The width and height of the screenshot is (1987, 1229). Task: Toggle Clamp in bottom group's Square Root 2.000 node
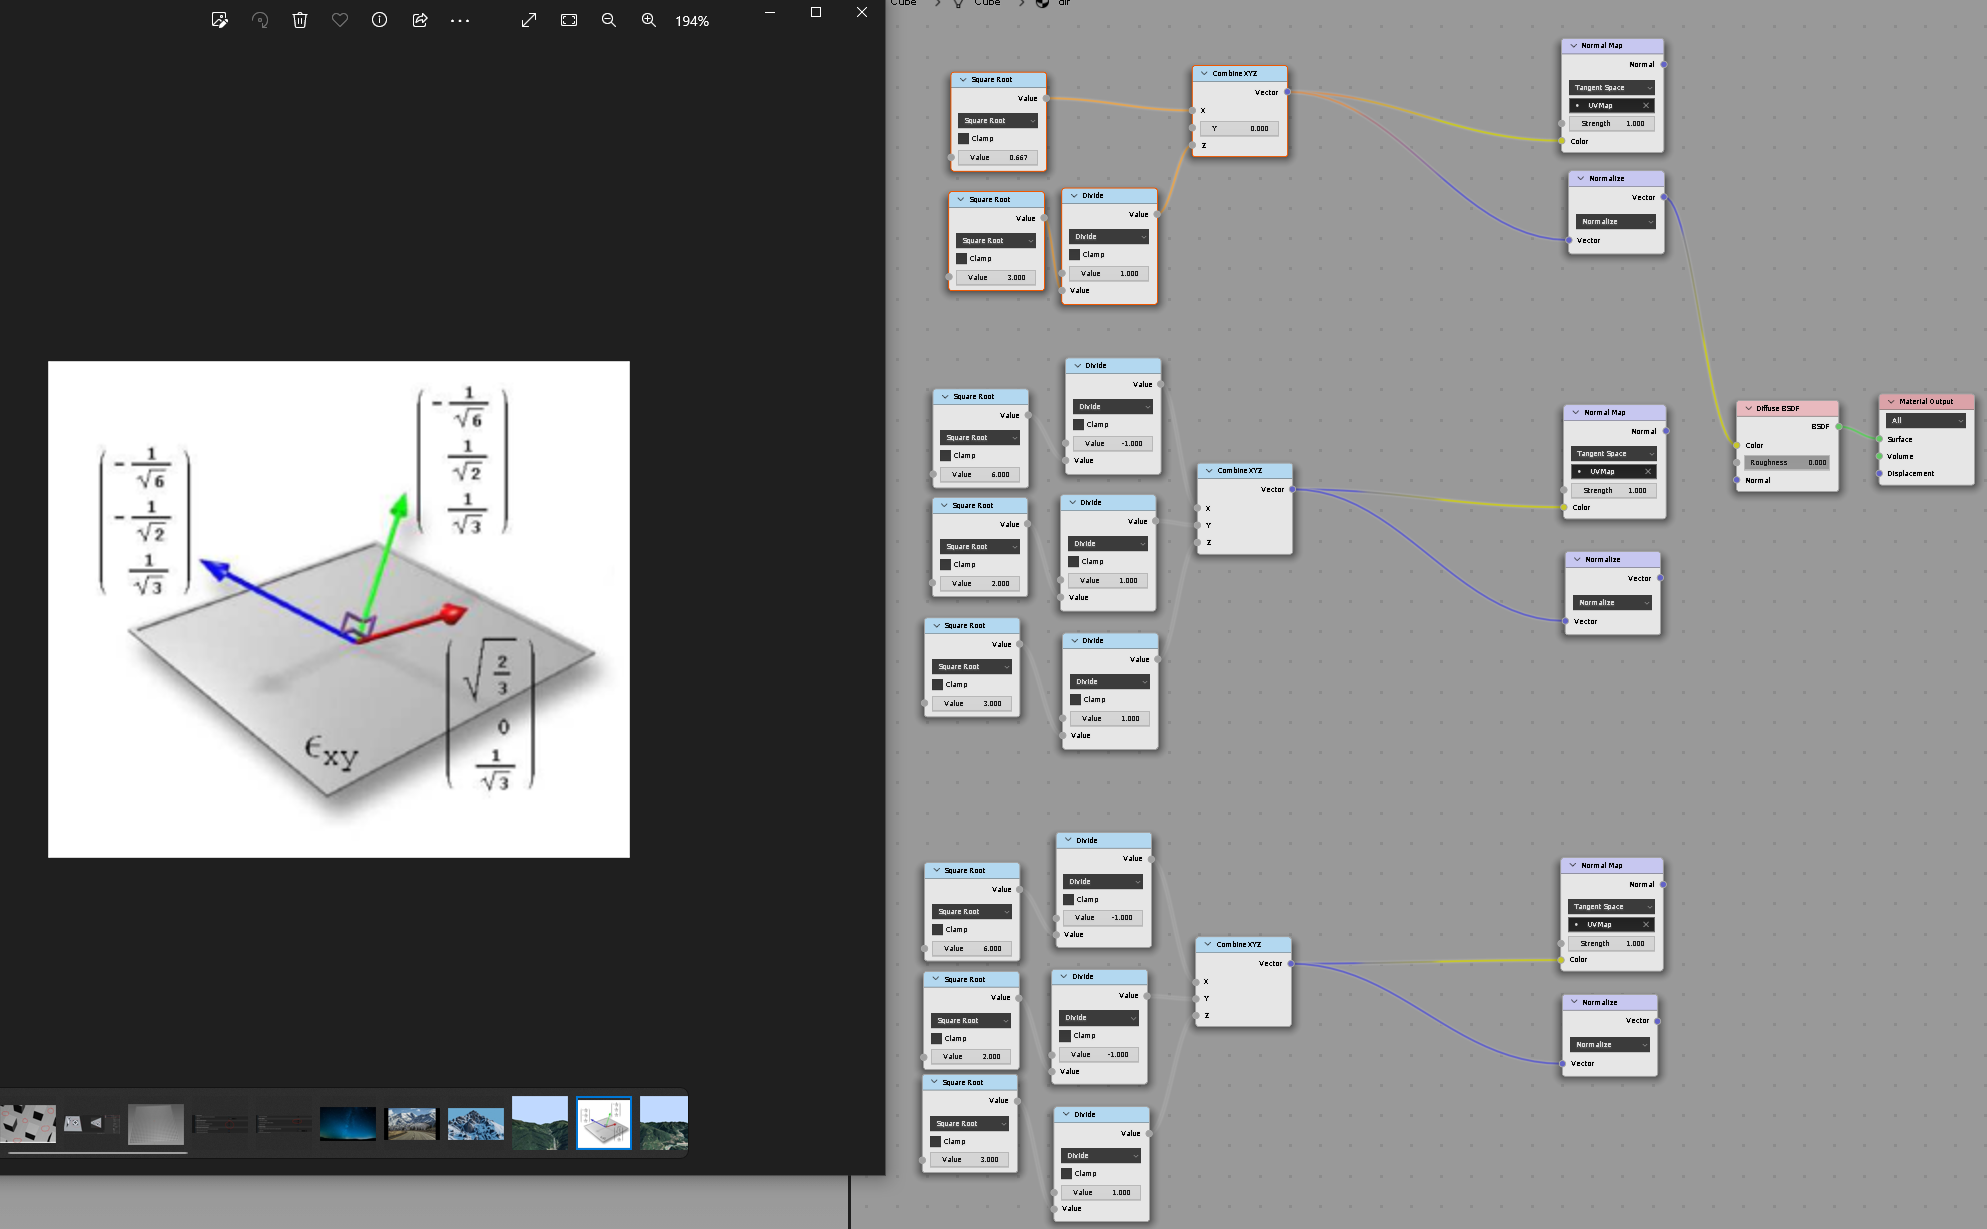tap(937, 1039)
